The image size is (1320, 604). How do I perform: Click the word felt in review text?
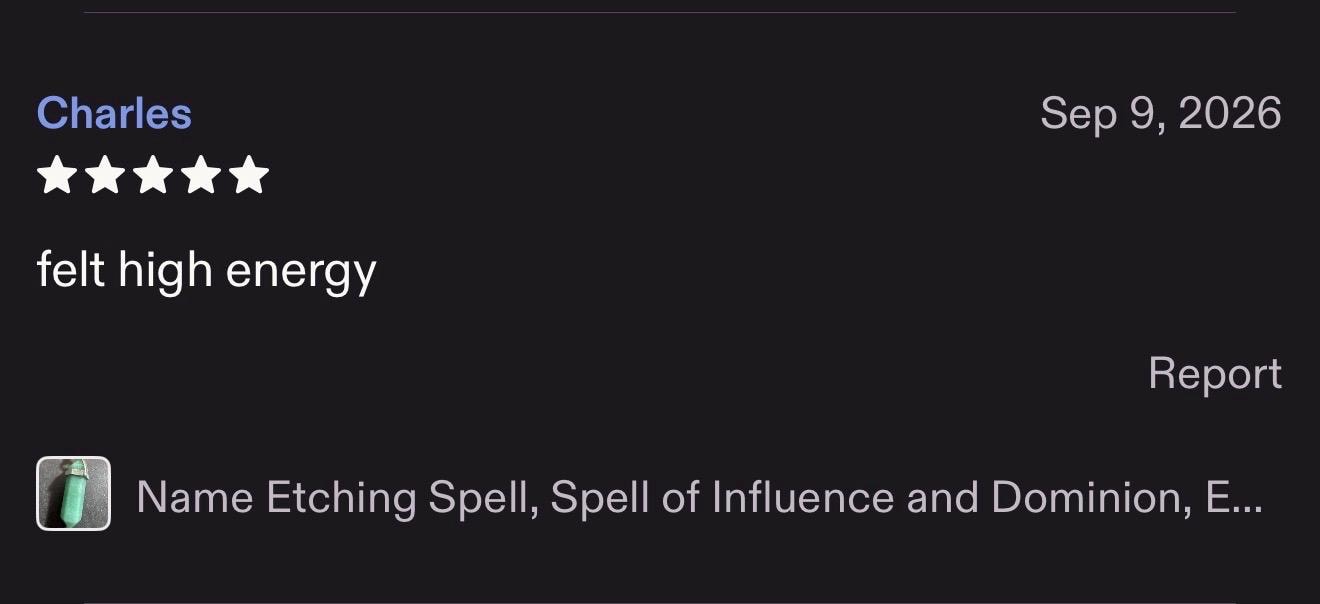pyautogui.click(x=71, y=270)
